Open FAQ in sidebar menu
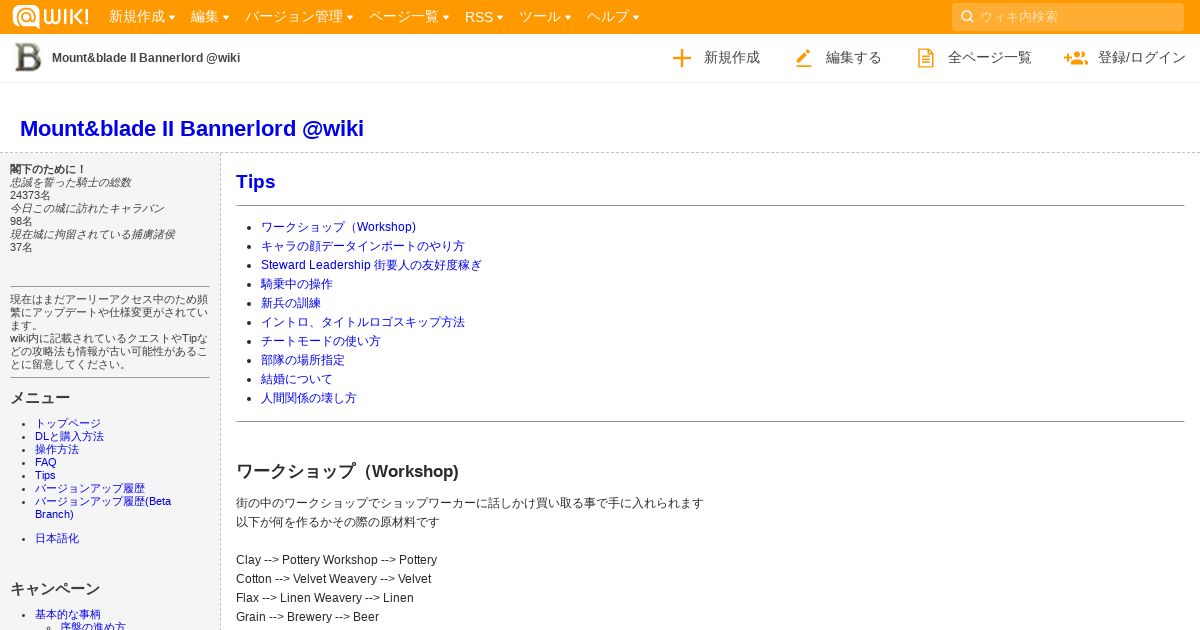The height and width of the screenshot is (630, 1200). 46,463
